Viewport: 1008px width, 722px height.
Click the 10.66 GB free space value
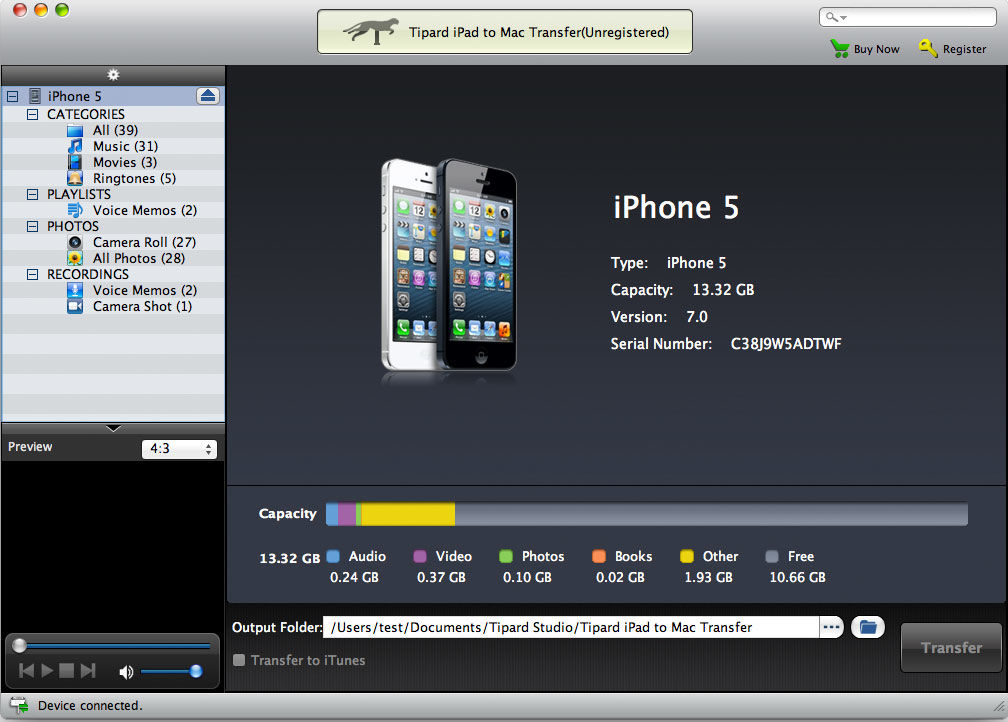pos(797,577)
